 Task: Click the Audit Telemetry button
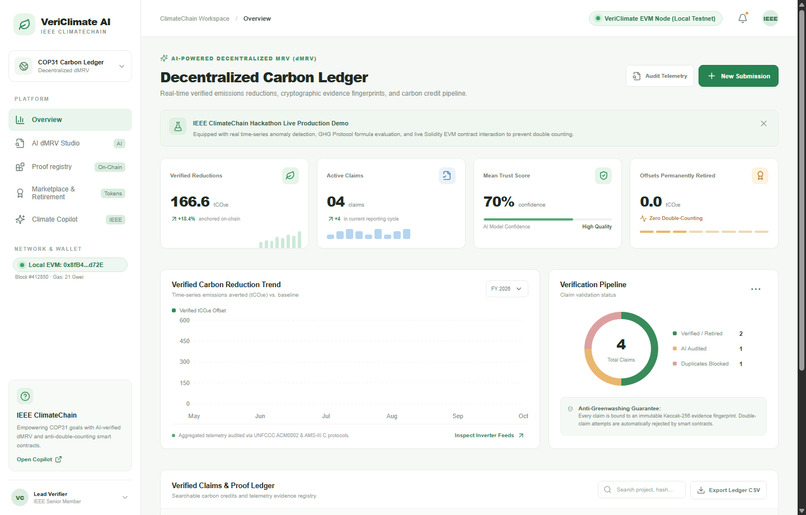[660, 76]
